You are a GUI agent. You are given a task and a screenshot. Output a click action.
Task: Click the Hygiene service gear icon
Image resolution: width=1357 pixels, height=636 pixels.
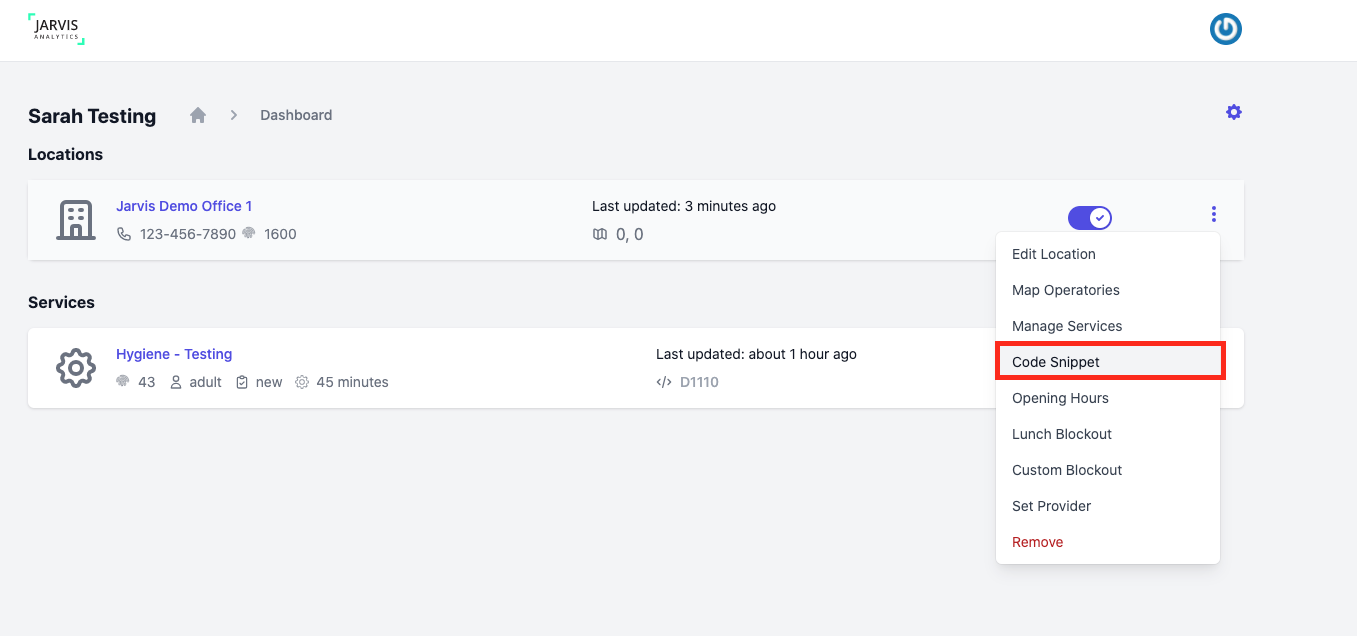coord(76,368)
